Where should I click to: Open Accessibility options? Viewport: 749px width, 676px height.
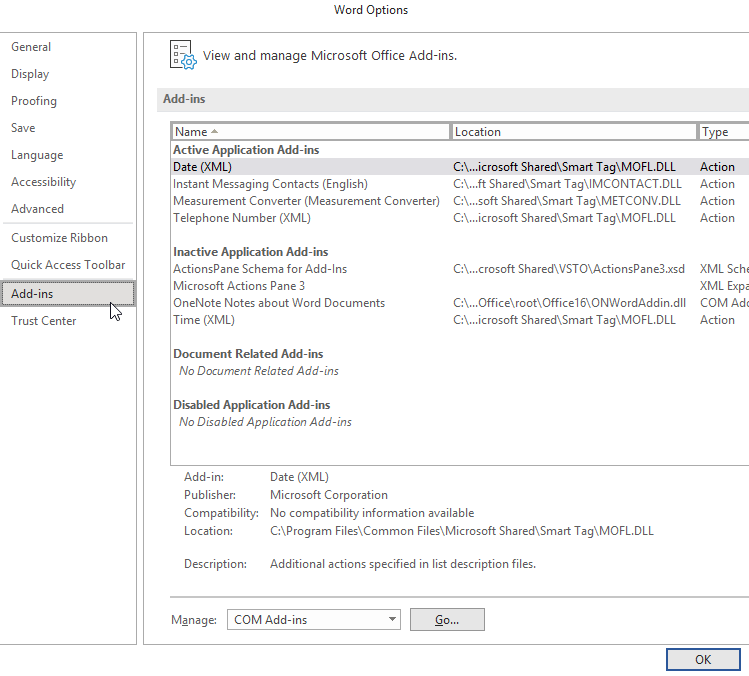coord(43,182)
